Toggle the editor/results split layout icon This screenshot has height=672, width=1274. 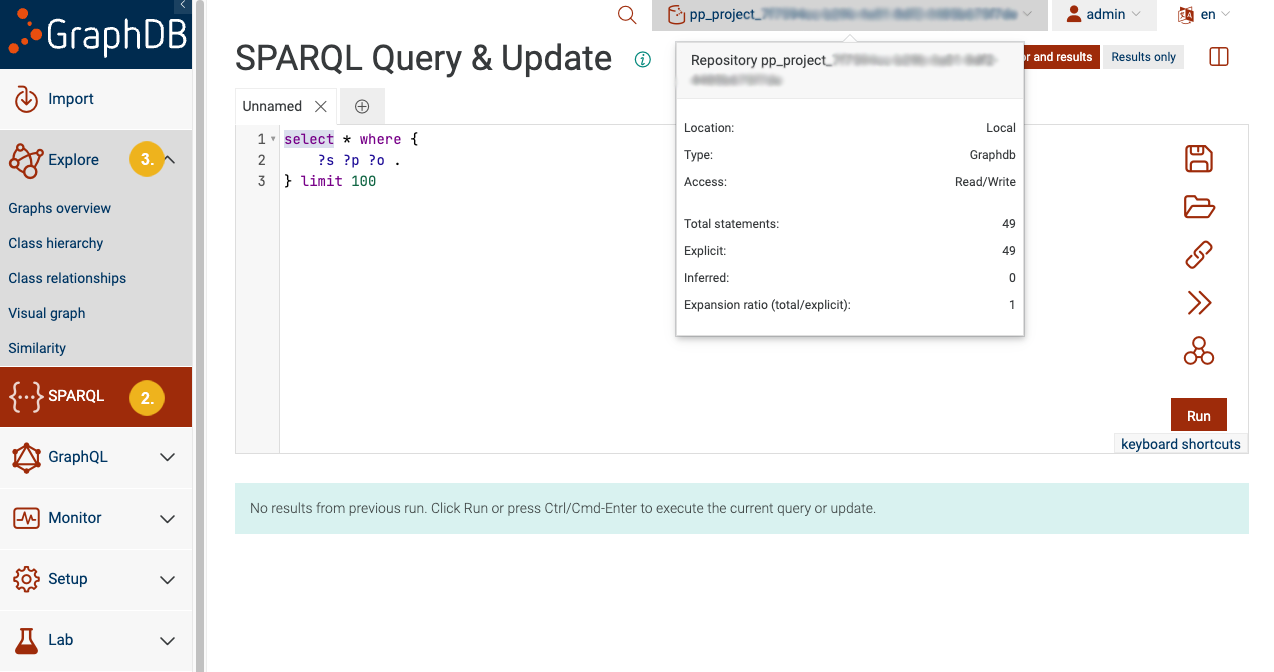pyautogui.click(x=1218, y=57)
